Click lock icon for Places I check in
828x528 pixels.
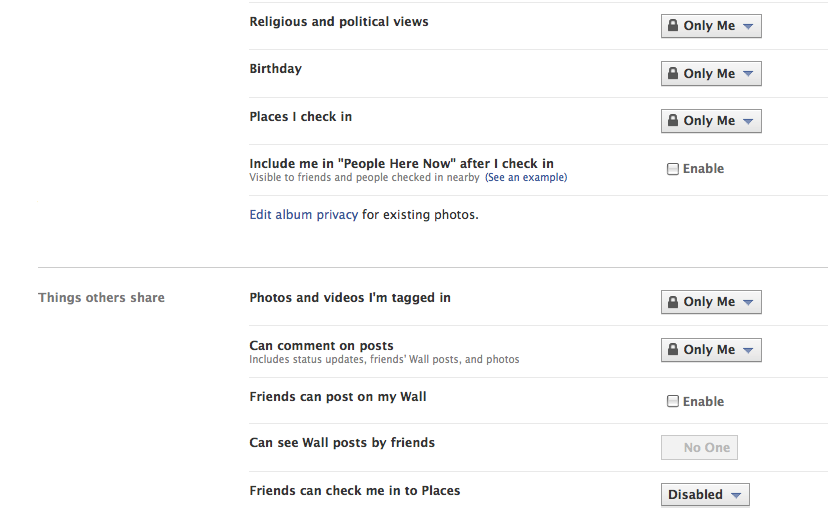pyautogui.click(x=673, y=120)
